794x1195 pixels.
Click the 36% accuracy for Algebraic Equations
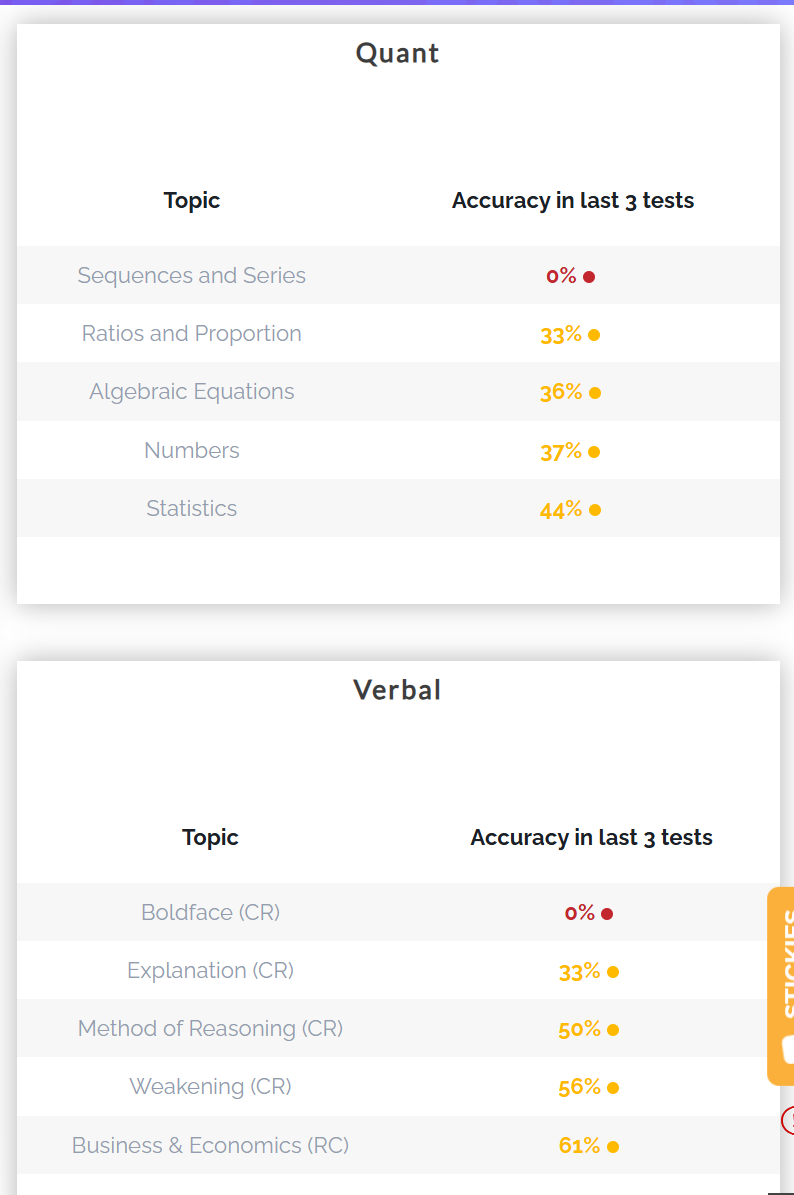[x=560, y=392]
